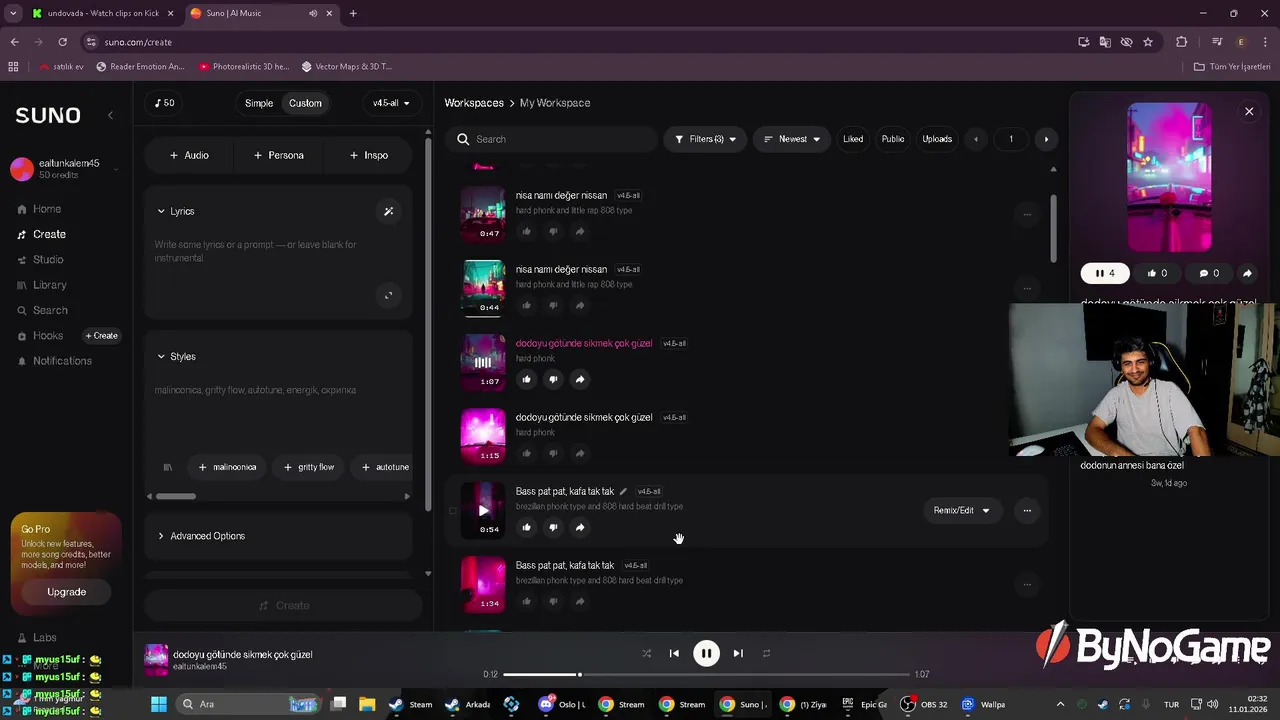Click the song list vertical scrollbar
Viewport: 1280px width, 720px height.
(1053, 228)
